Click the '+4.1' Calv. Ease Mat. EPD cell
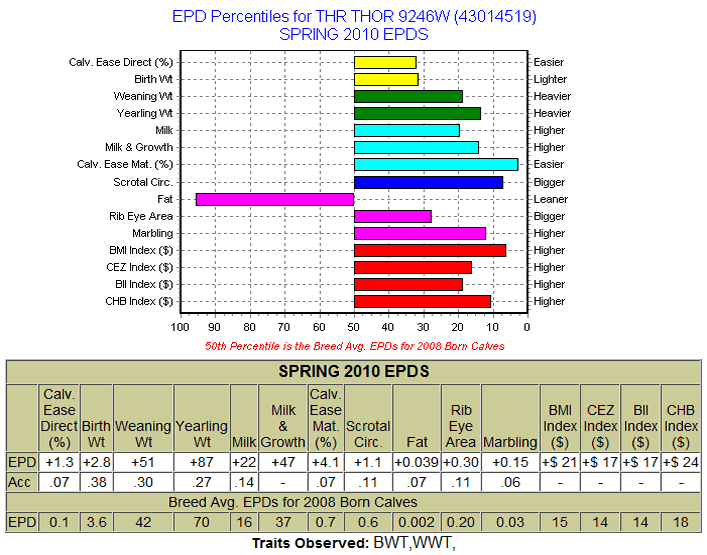This screenshot has width=707, height=555. (326, 462)
